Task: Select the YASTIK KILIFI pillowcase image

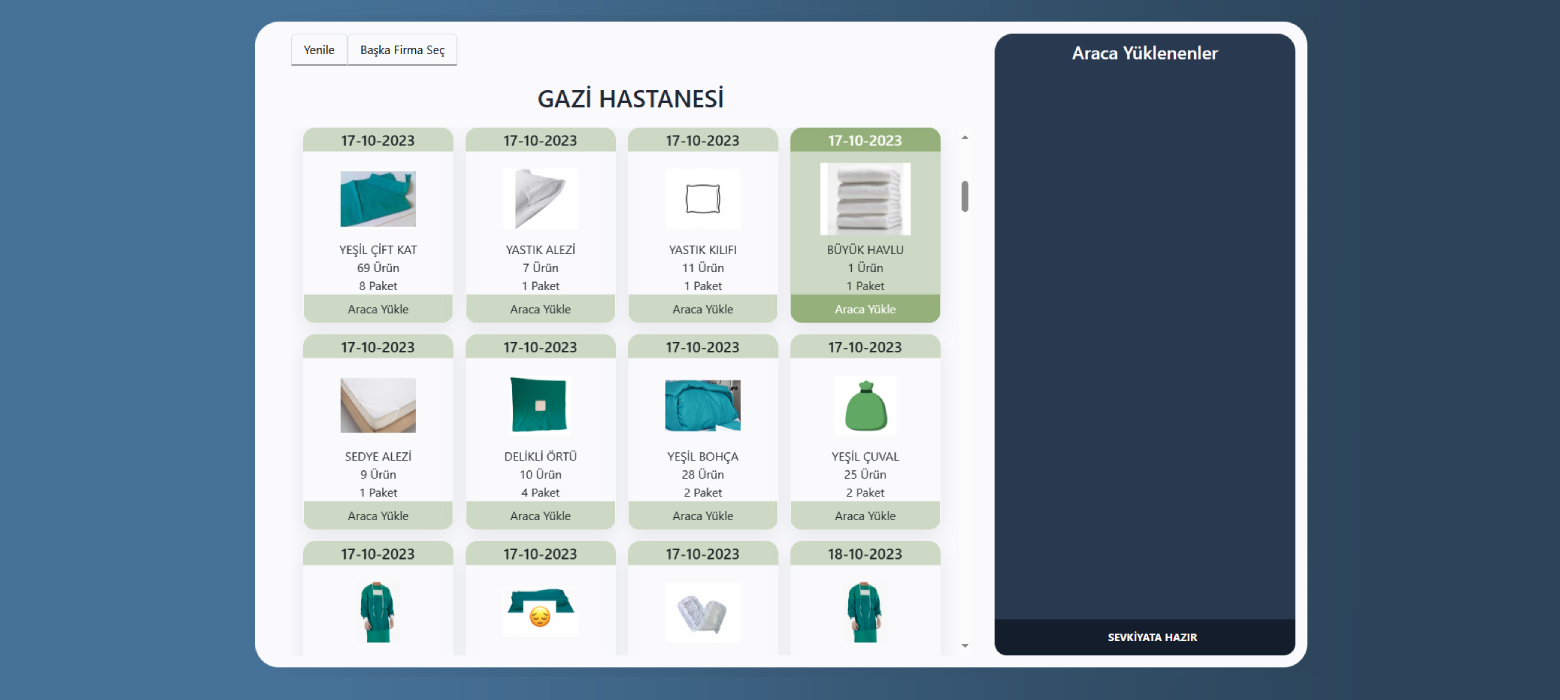Action: (703, 199)
